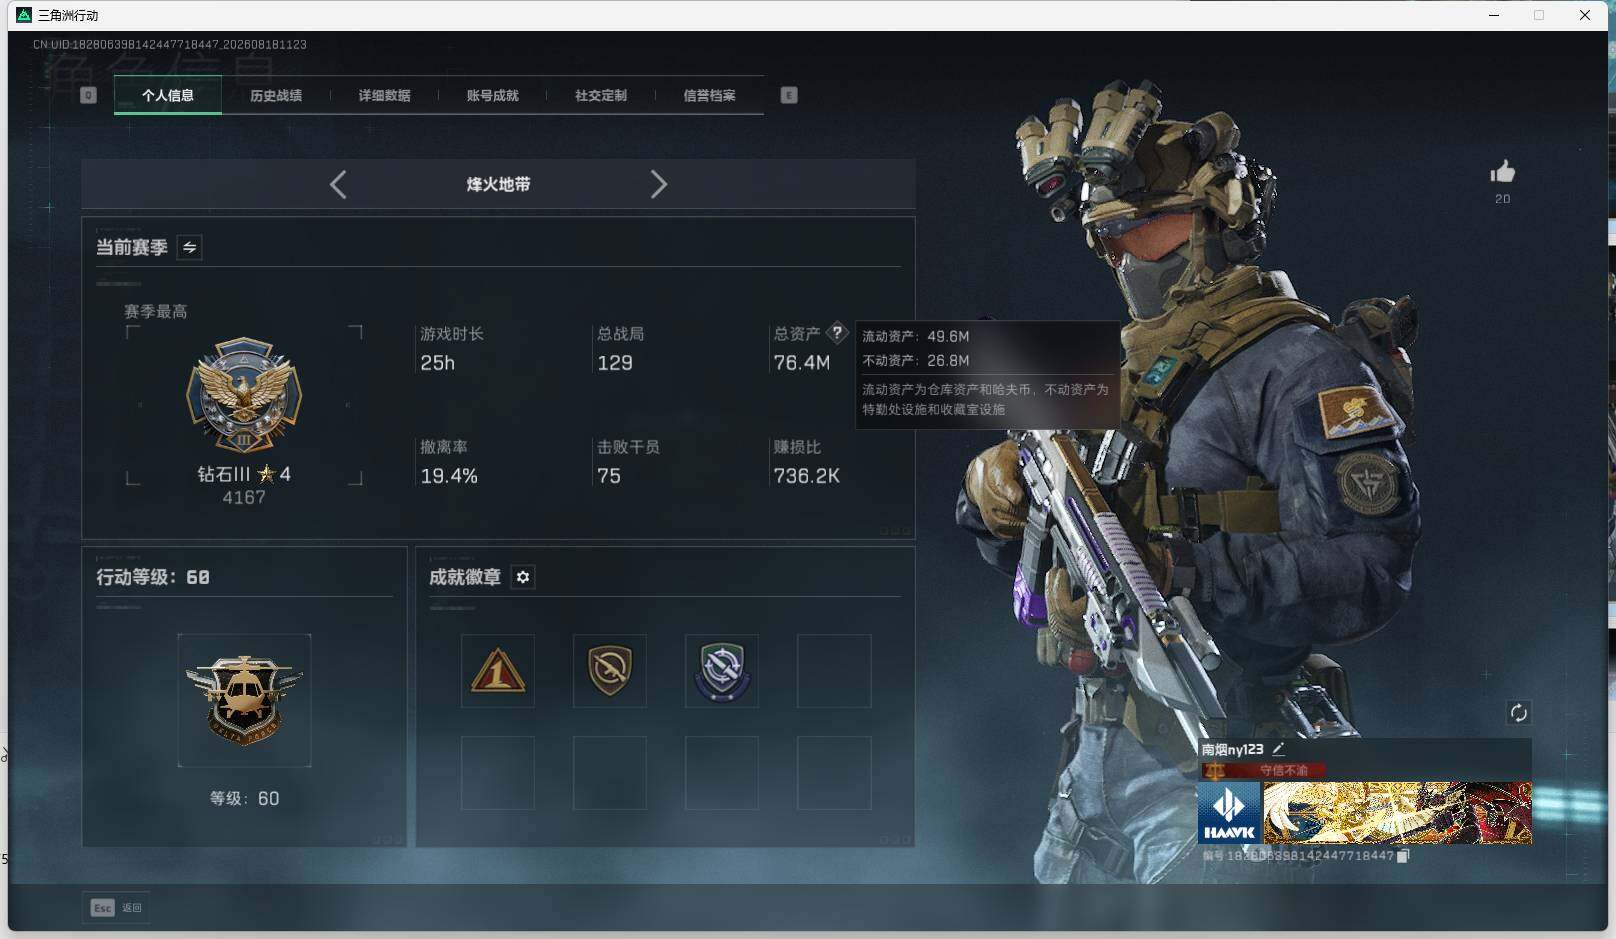The height and width of the screenshot is (939, 1616).
Task: Switch to 个人信息 tab
Action: (x=168, y=95)
